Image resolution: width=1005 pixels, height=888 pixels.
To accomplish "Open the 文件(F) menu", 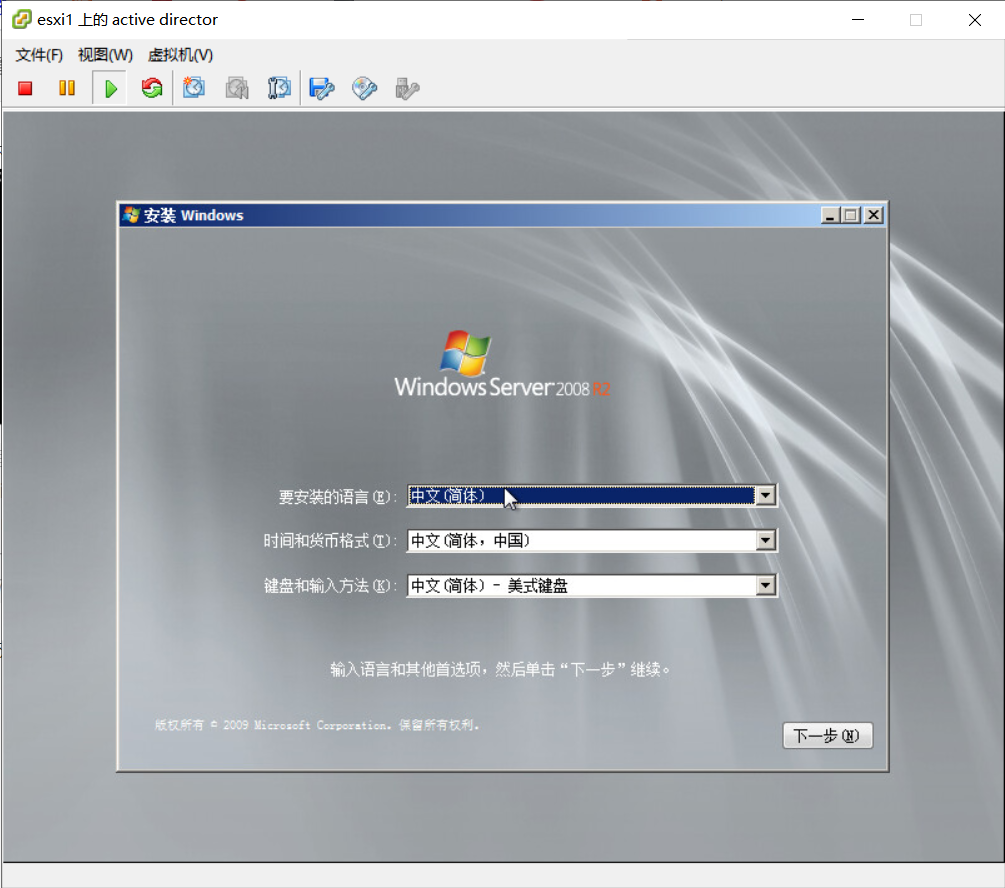I will pyautogui.click(x=39, y=55).
